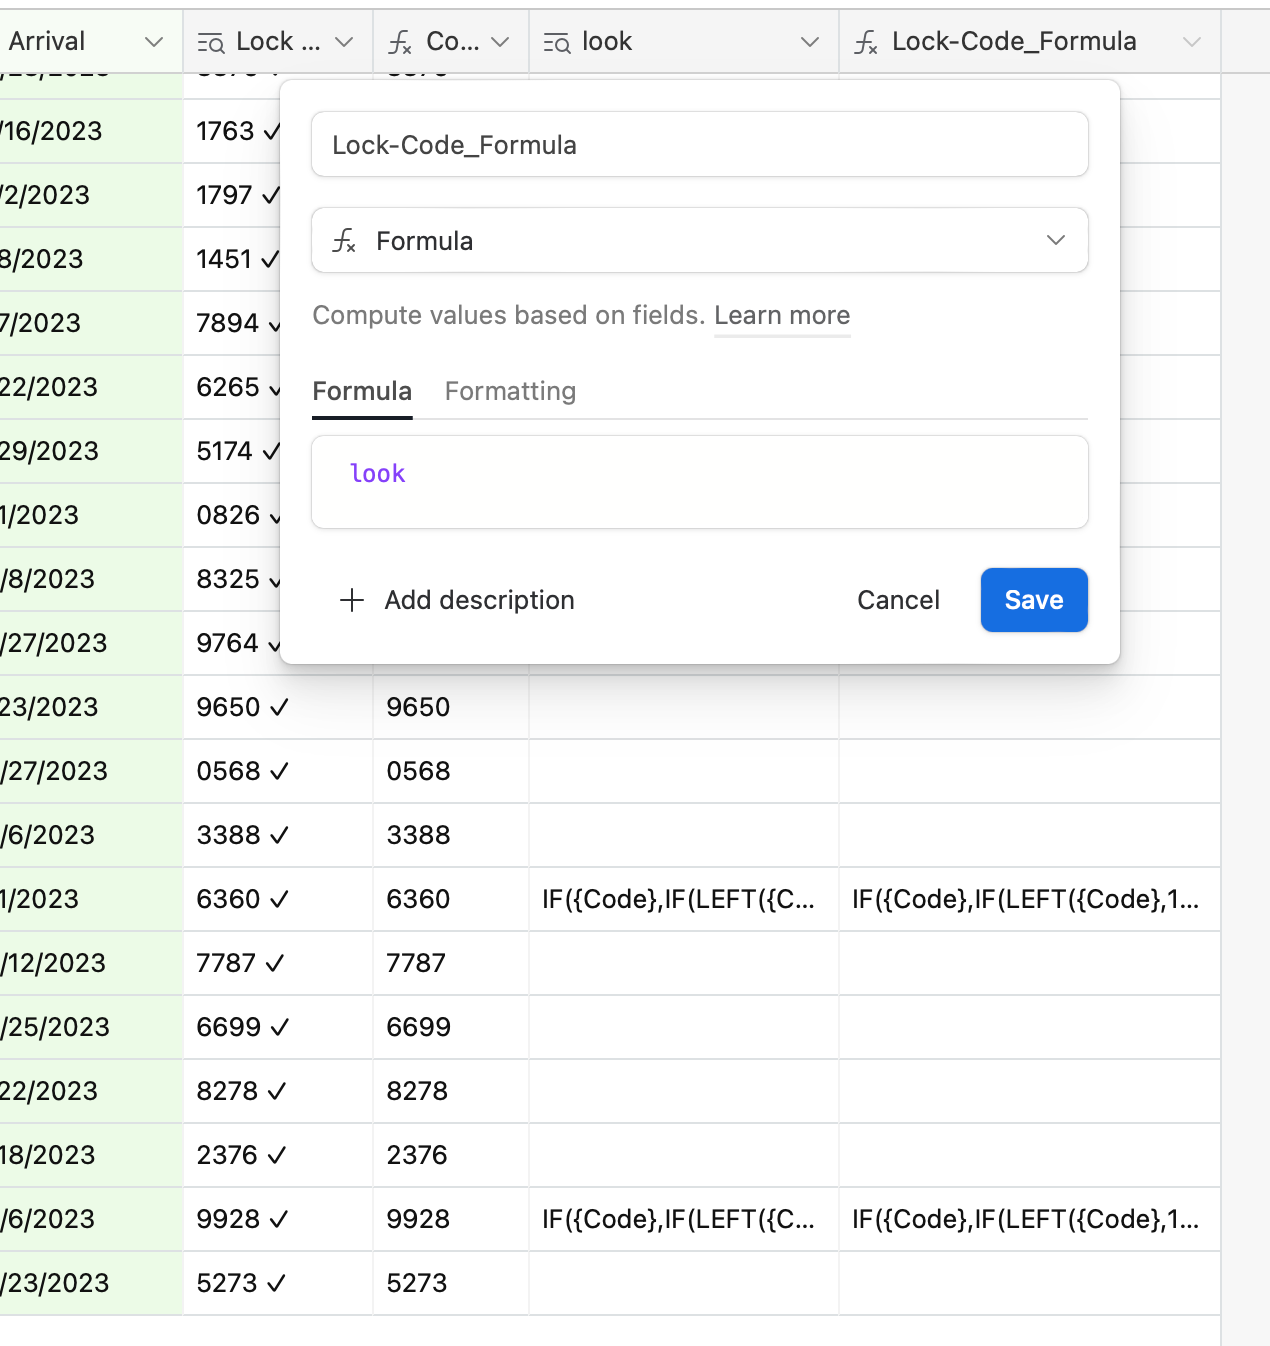Select Lock cell with 2376
The height and width of the screenshot is (1346, 1270).
click(x=278, y=1155)
